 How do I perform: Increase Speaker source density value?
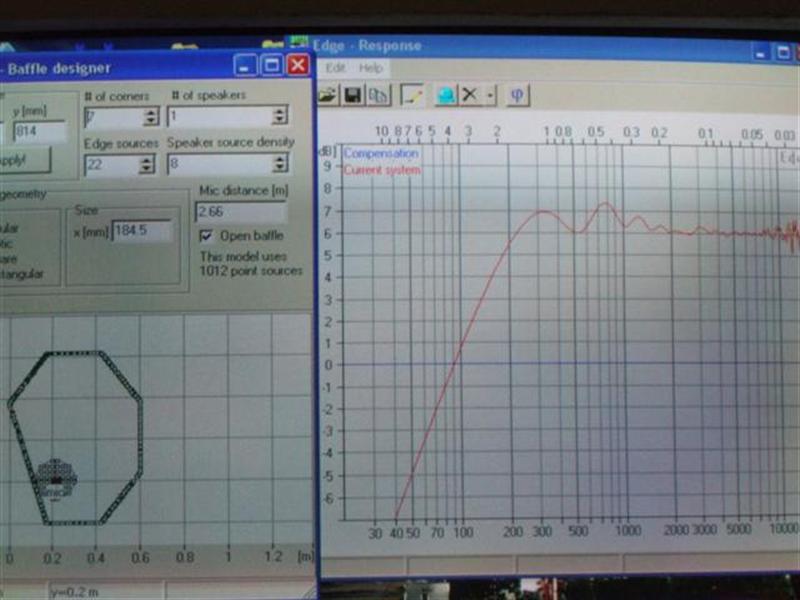(x=280, y=158)
